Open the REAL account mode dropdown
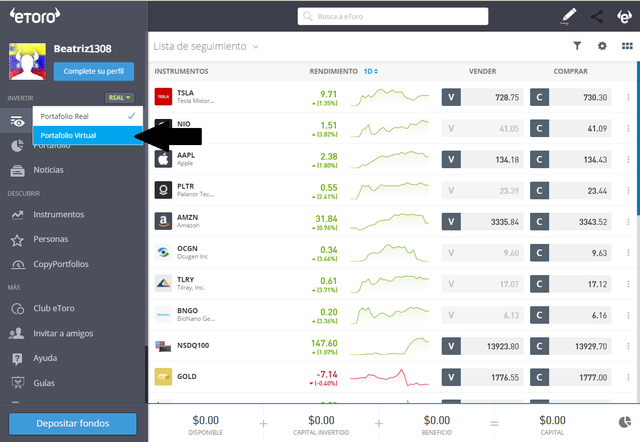This screenshot has height=442, width=640. point(120,98)
